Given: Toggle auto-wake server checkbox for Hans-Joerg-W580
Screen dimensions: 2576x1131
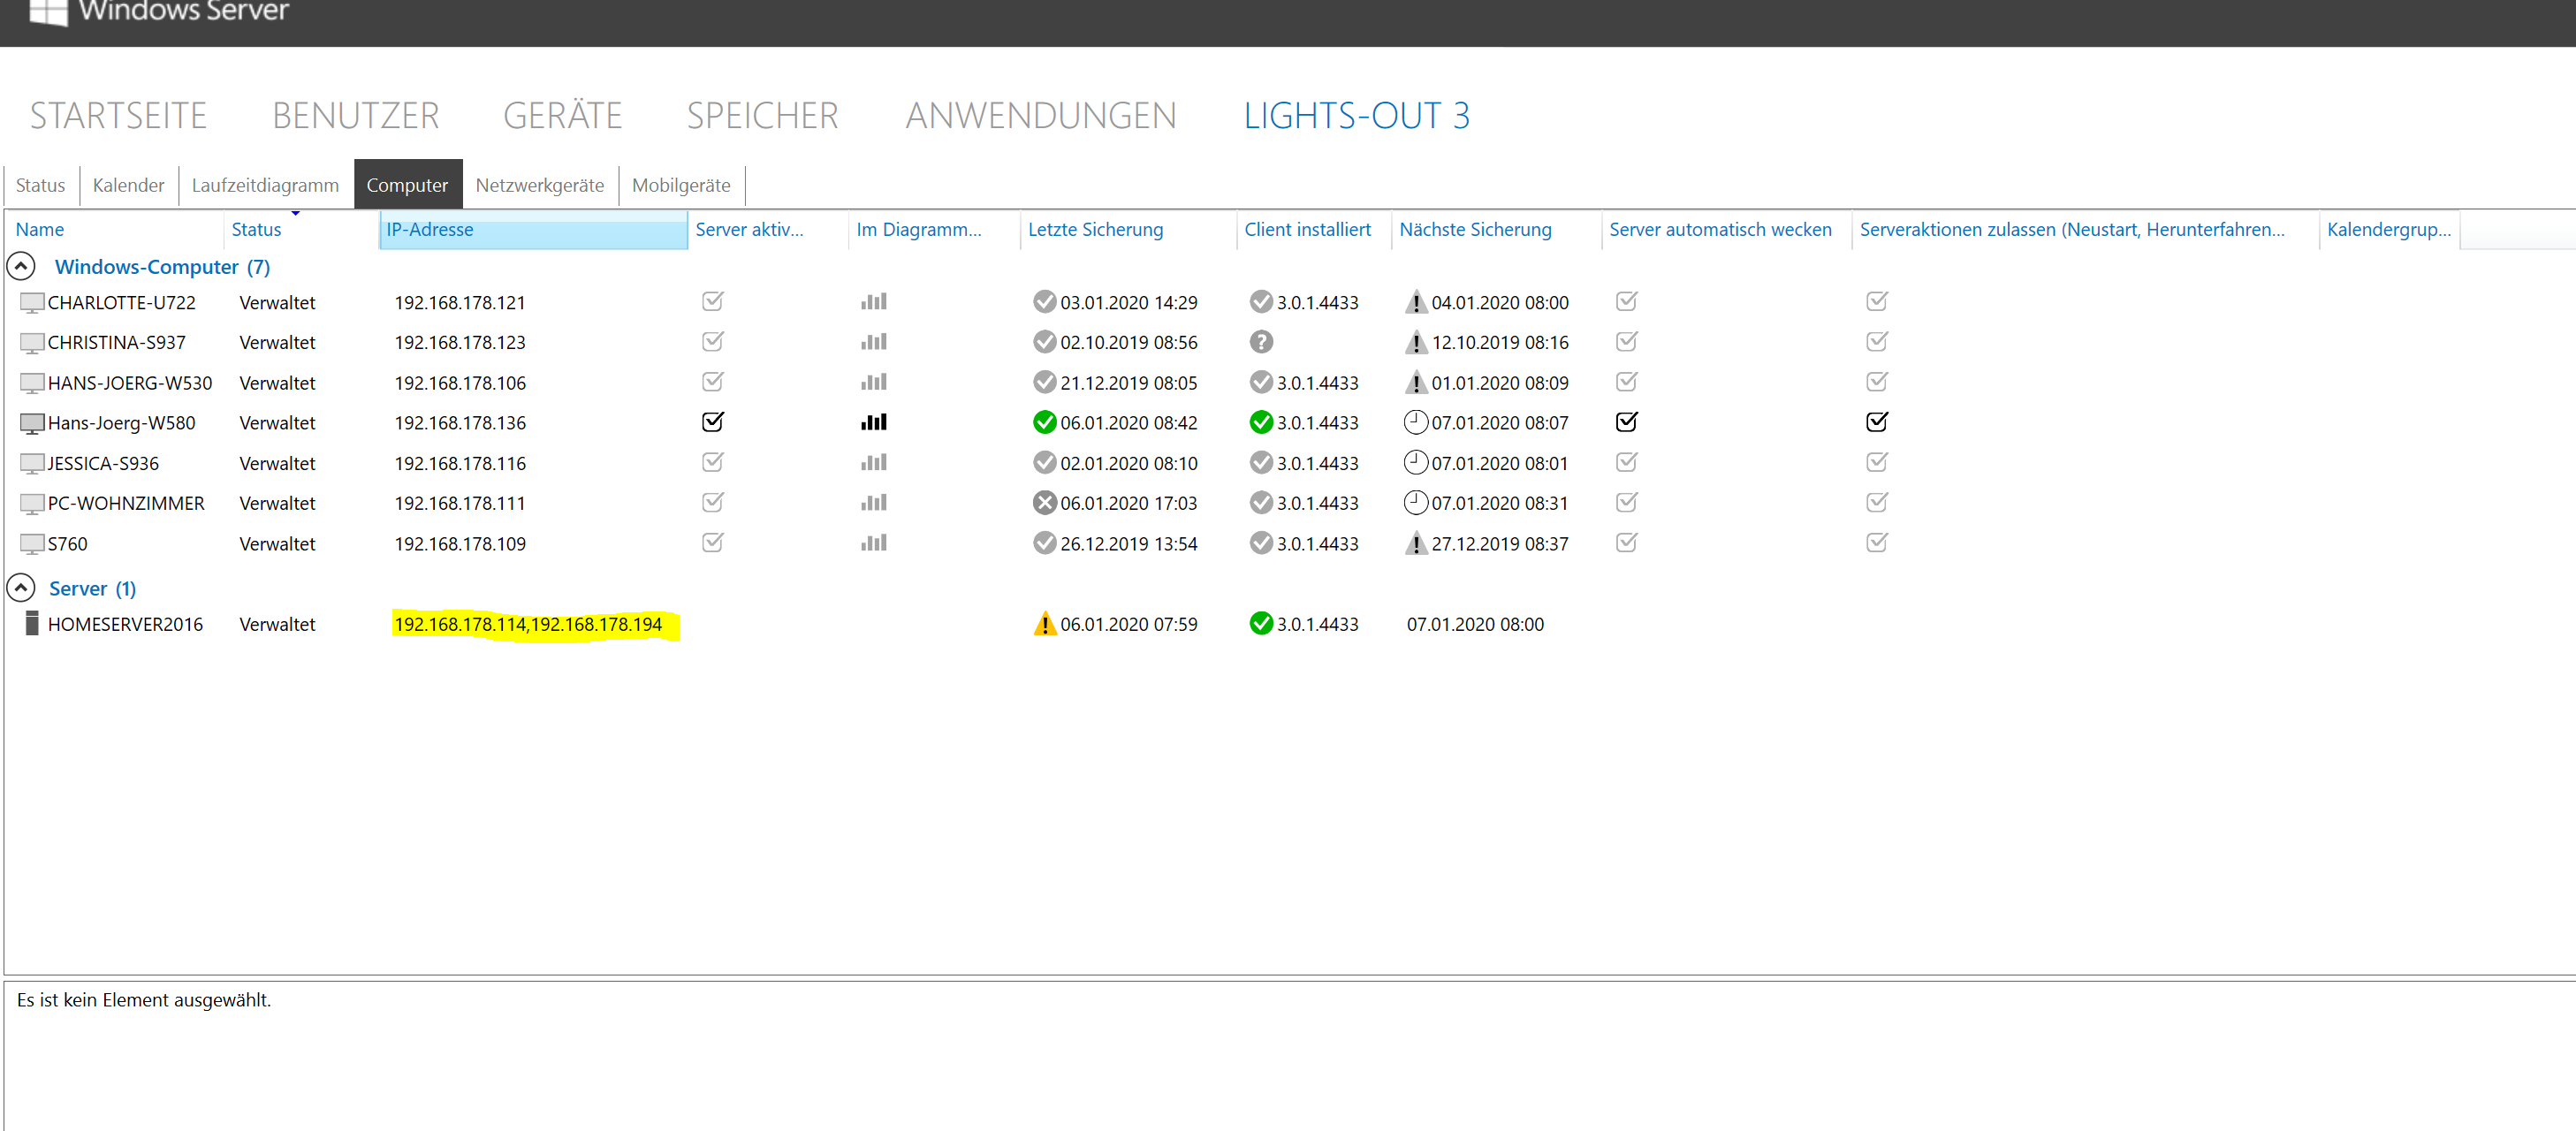Looking at the screenshot, I should click(x=1627, y=421).
